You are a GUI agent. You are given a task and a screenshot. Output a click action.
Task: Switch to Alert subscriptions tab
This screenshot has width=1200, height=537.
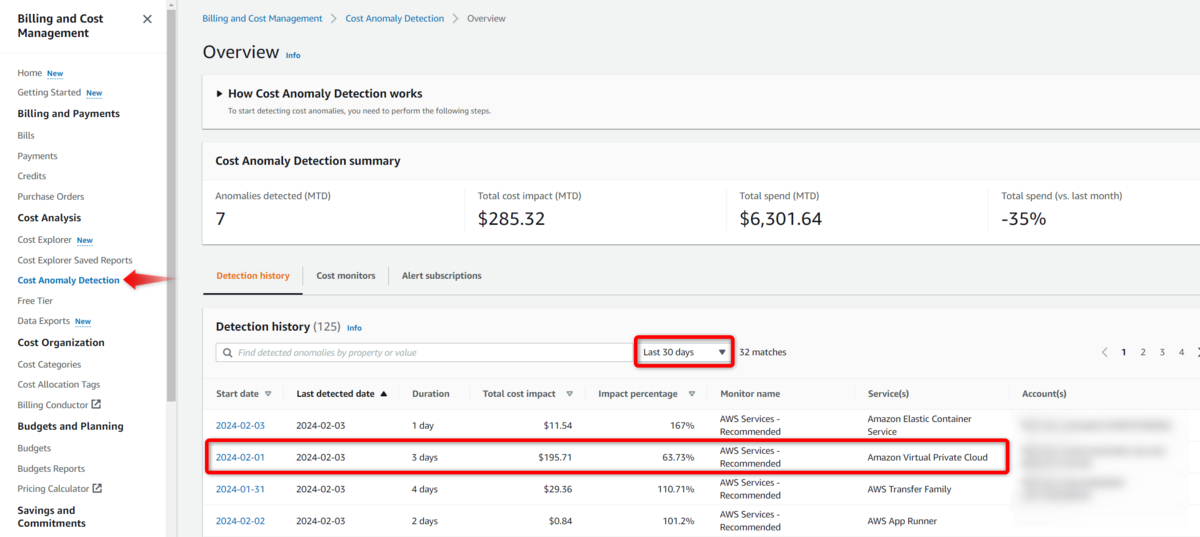coord(441,276)
